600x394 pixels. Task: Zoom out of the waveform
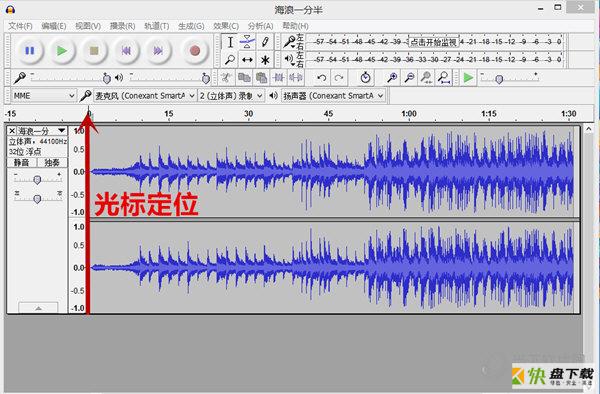409,78
